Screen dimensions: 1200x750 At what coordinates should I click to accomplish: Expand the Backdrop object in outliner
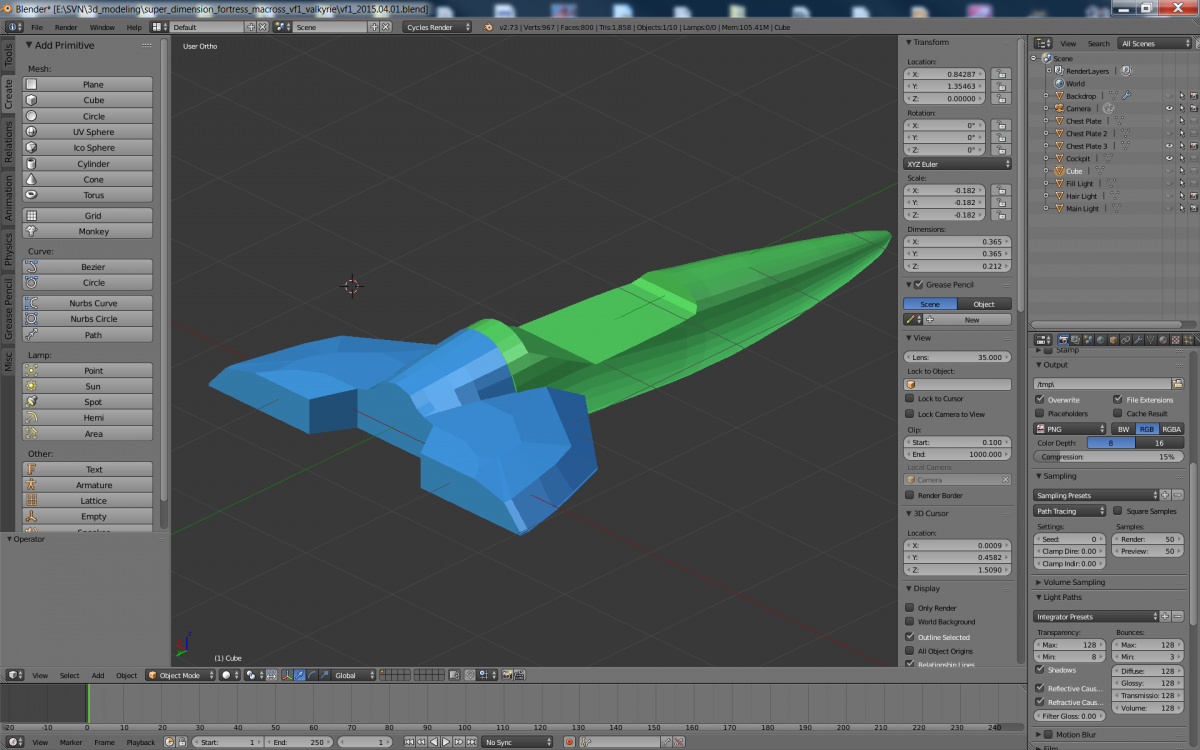pyautogui.click(x=1046, y=96)
